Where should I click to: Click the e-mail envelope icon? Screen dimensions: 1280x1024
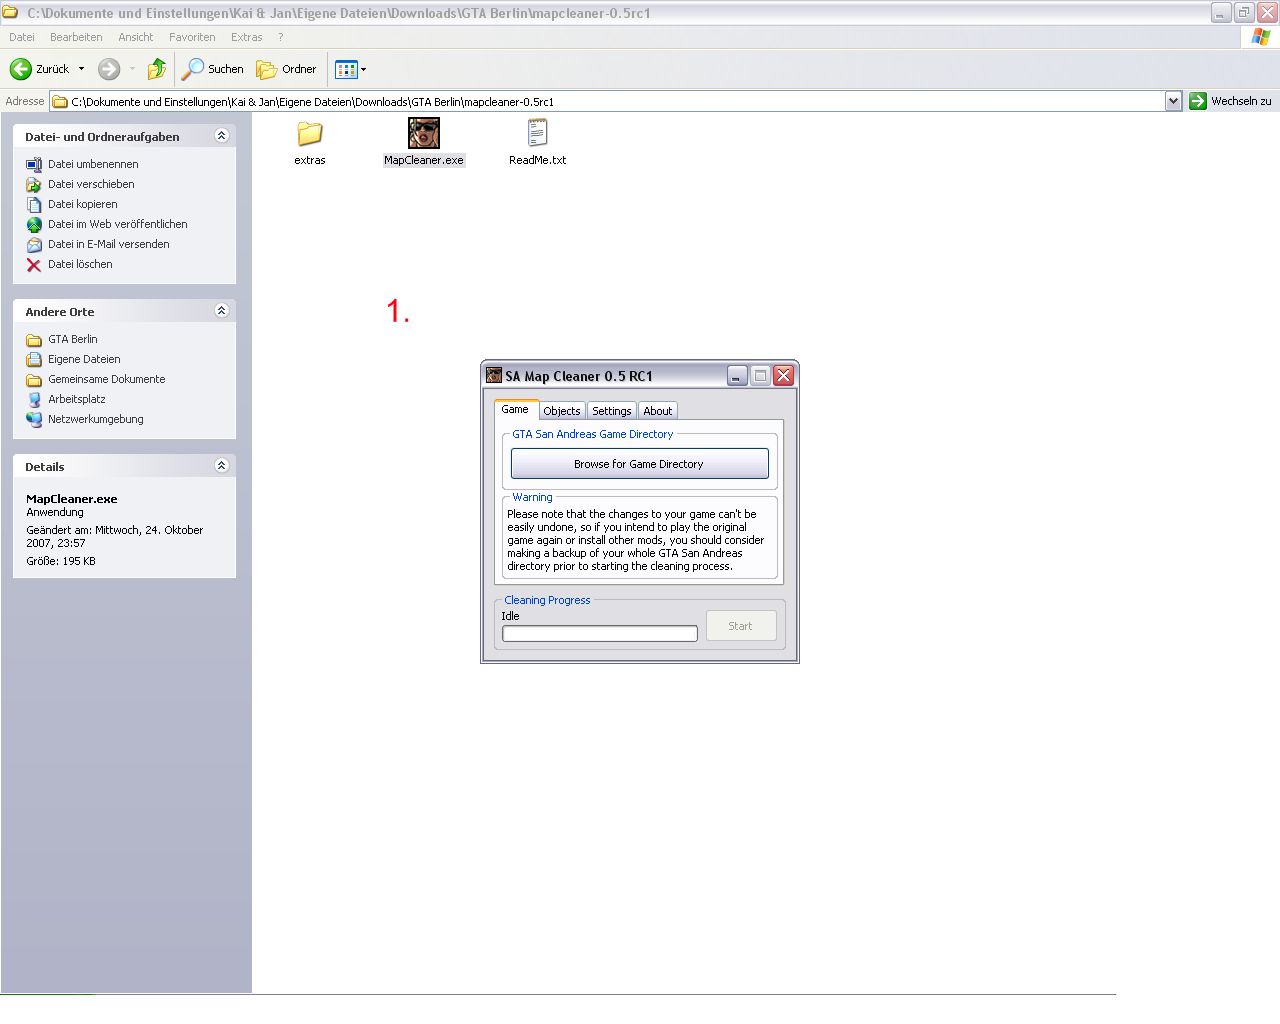[x=34, y=245]
